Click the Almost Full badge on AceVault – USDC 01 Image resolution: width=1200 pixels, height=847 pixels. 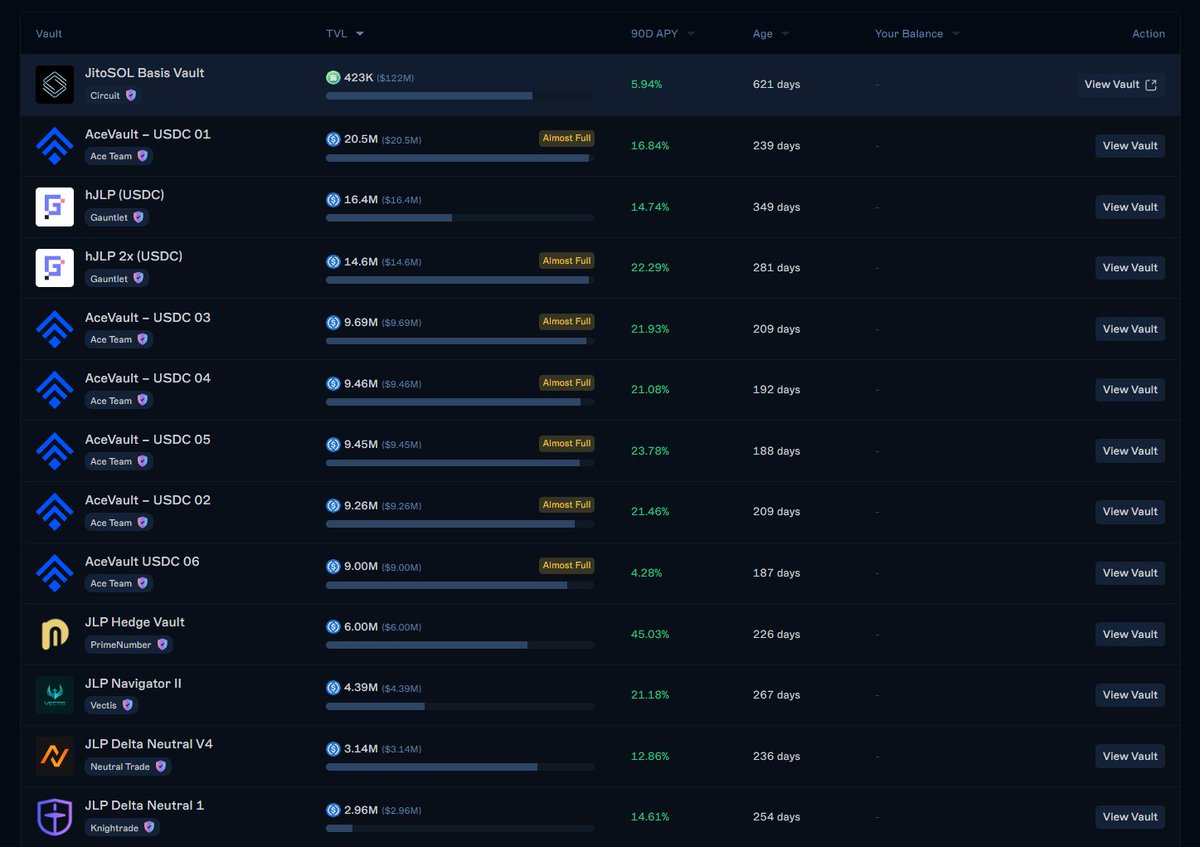point(566,138)
